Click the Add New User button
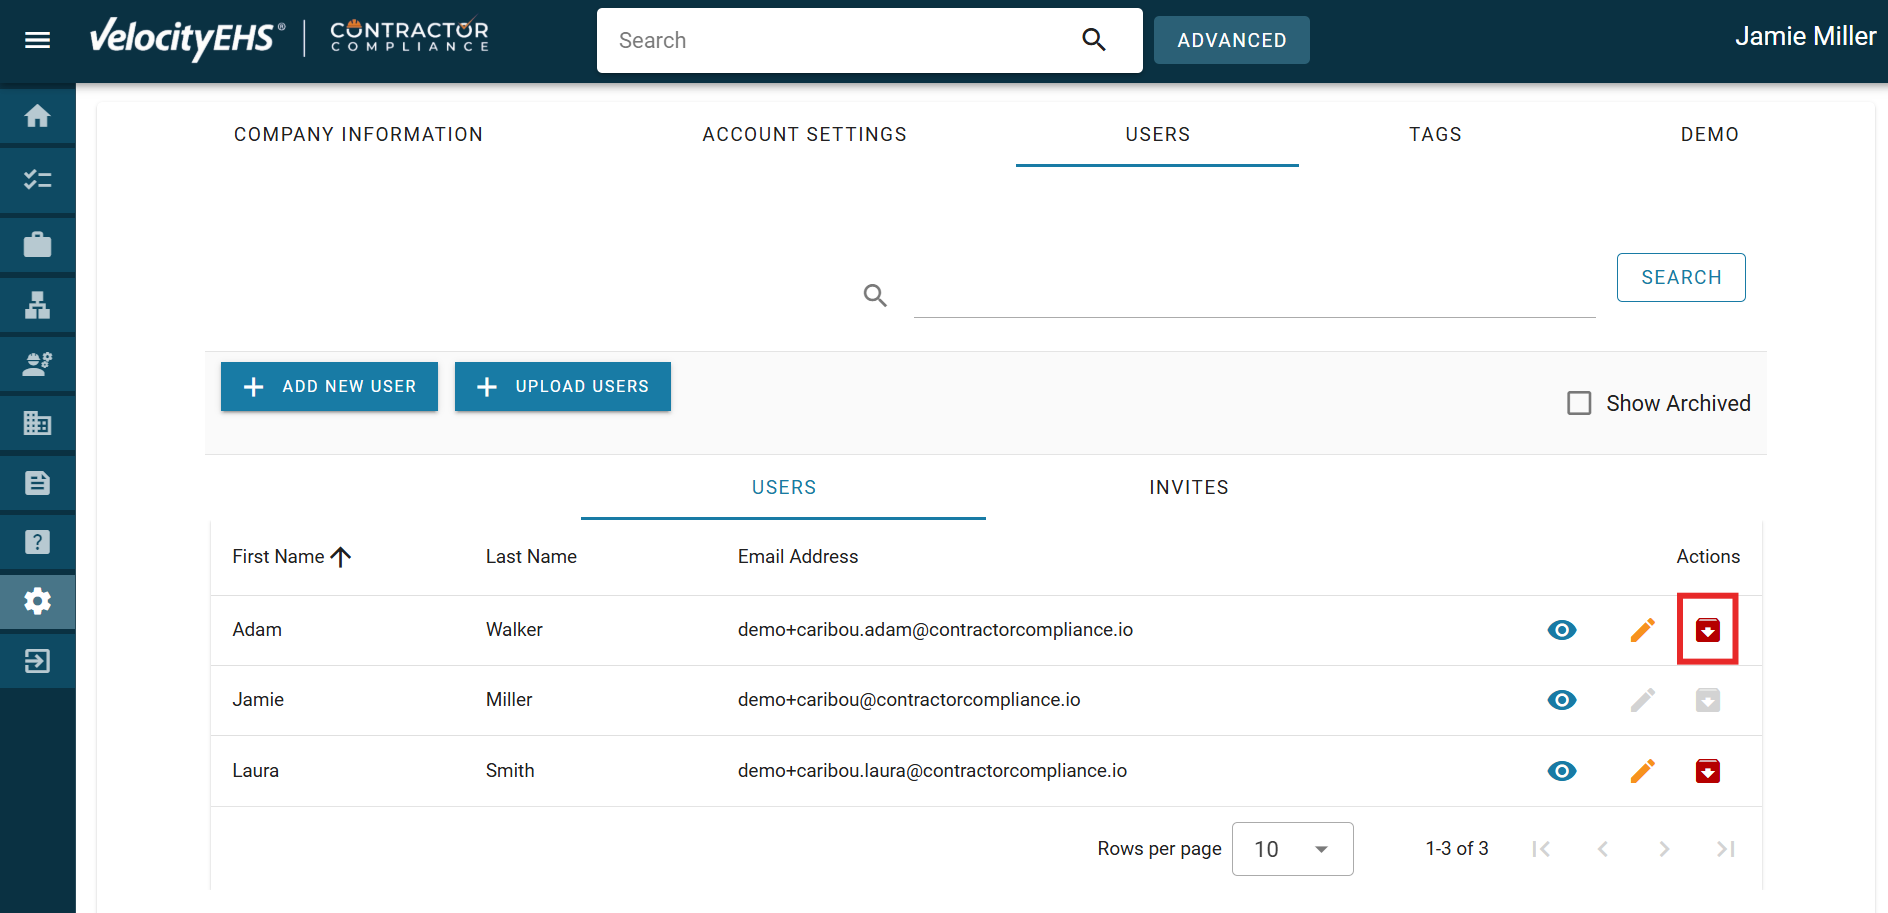The width and height of the screenshot is (1888, 913). (329, 387)
